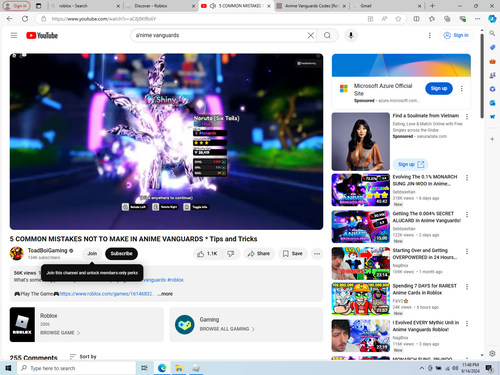This screenshot has width=500, height=375.
Task: Clear the YouTube search box text
Action: [x=310, y=35]
